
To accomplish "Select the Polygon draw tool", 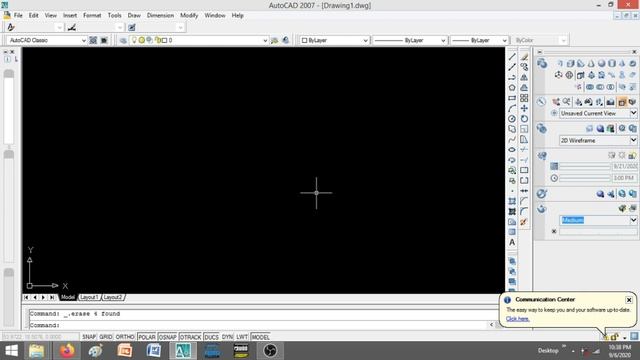I will click(x=512, y=88).
